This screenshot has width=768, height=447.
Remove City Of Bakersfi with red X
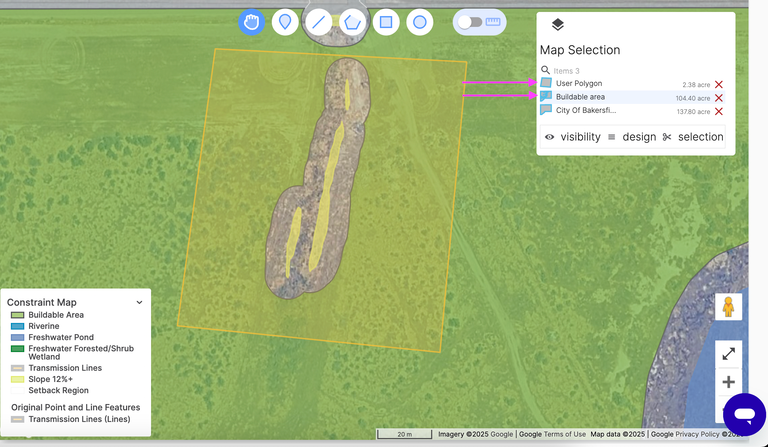click(x=719, y=111)
